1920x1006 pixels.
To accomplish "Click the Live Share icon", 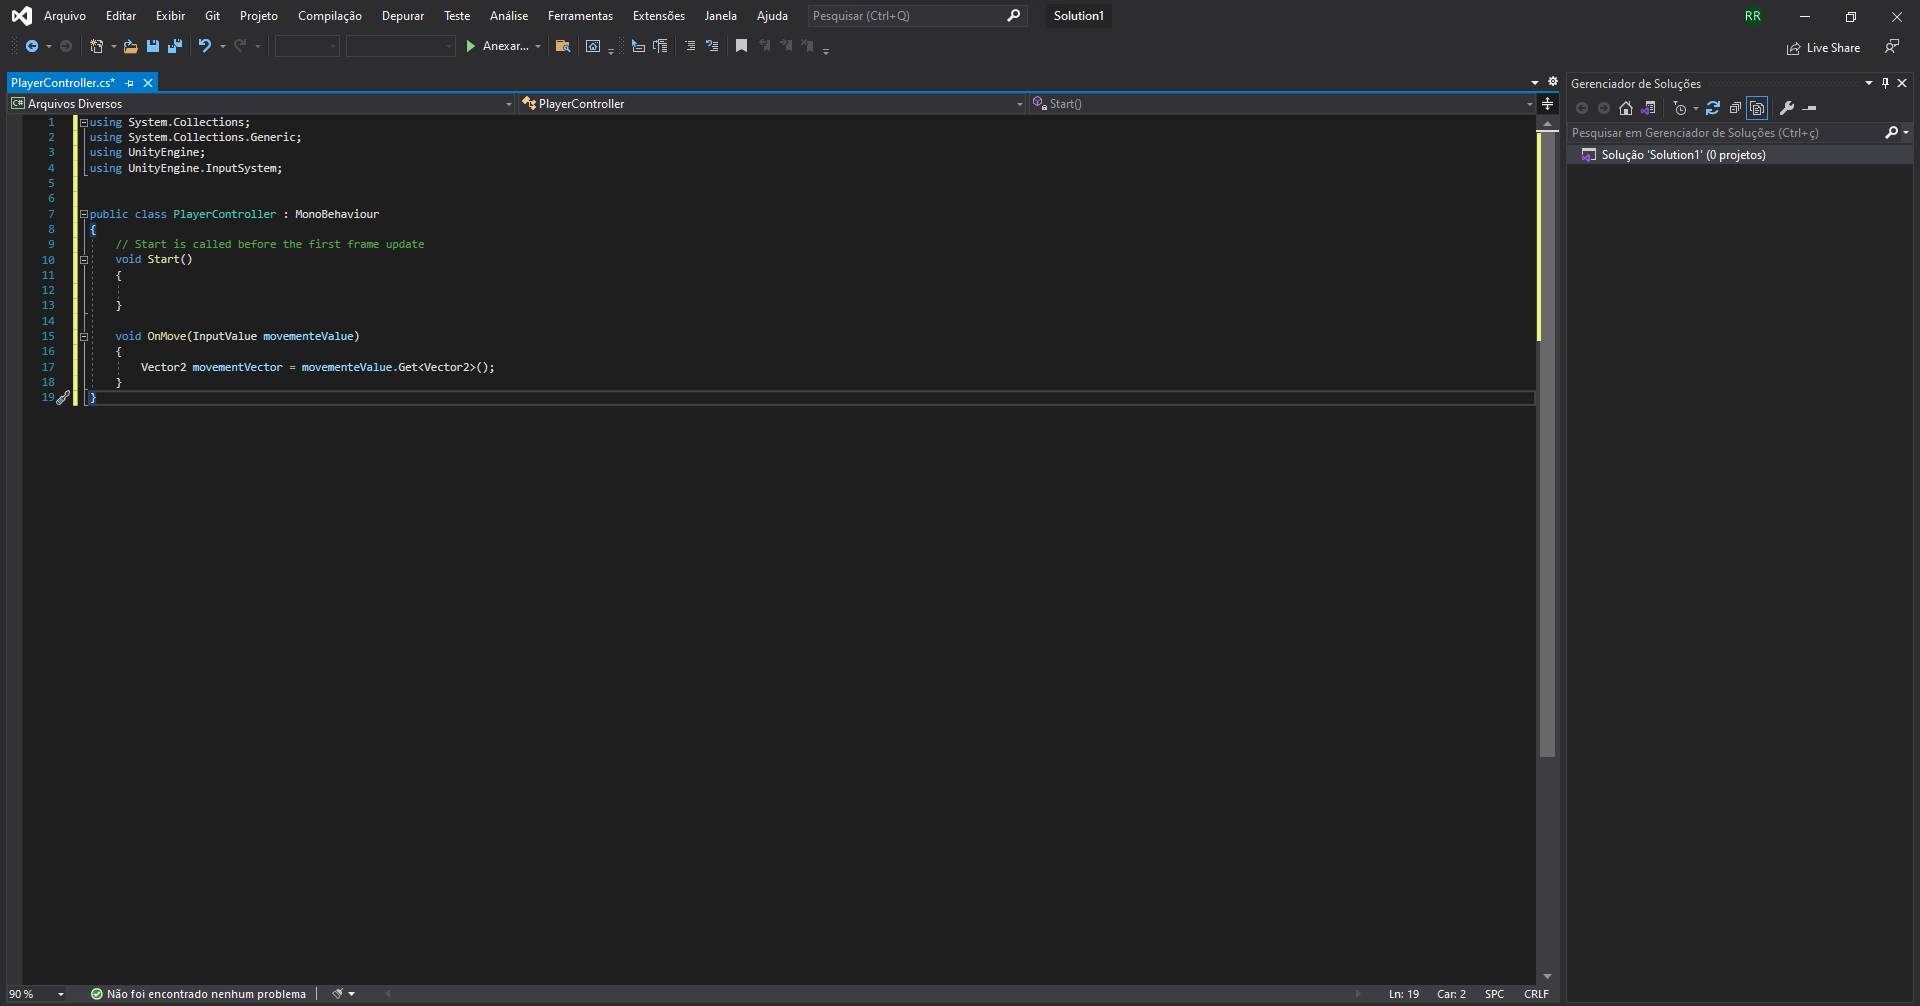I will (x=1794, y=48).
